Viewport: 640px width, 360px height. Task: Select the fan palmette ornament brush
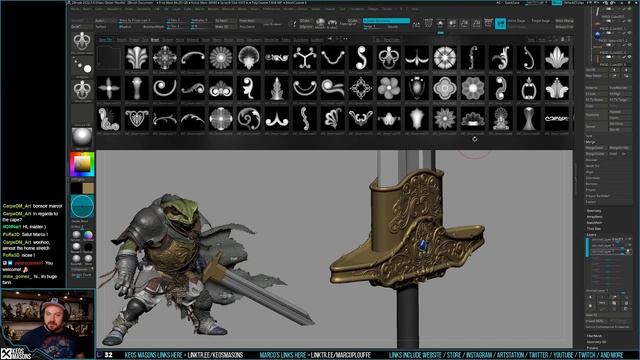(137, 58)
